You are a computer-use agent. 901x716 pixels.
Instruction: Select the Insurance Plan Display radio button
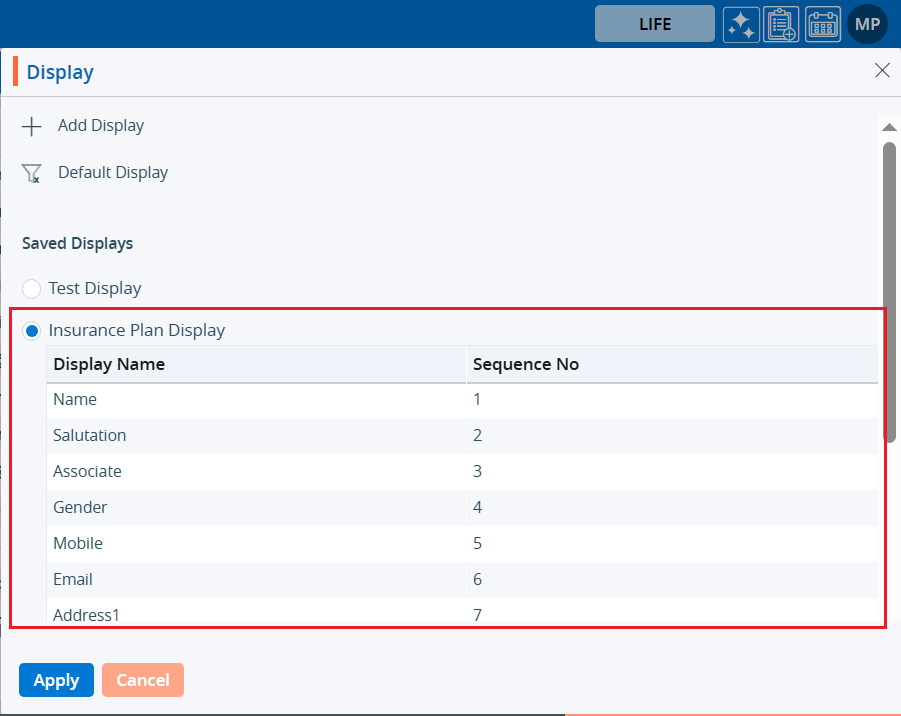click(x=32, y=330)
